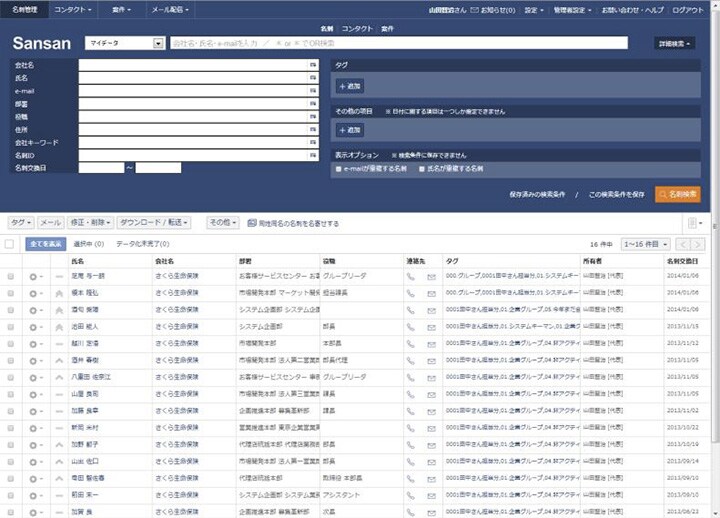Click phone icon in the 部長代理 row
The width and height of the screenshot is (720, 518).
tap(411, 361)
